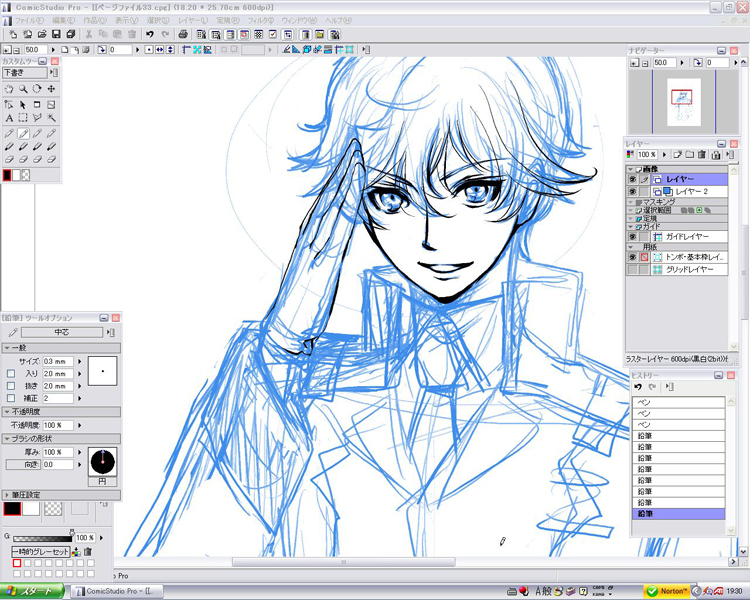Collapse the 用紙 layer group
This screenshot has width=750, height=600.
point(631,247)
